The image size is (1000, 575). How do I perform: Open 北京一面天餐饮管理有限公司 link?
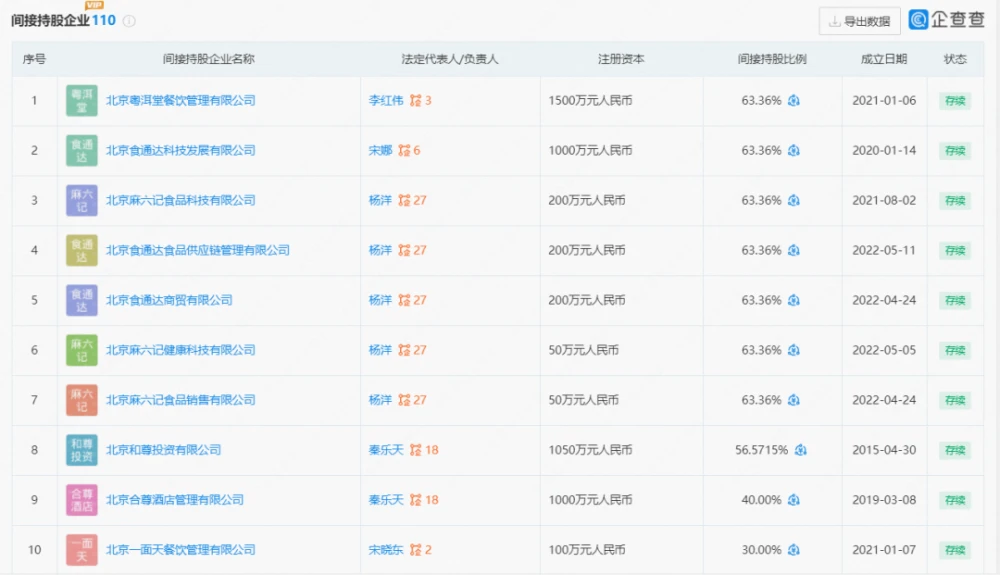point(180,550)
